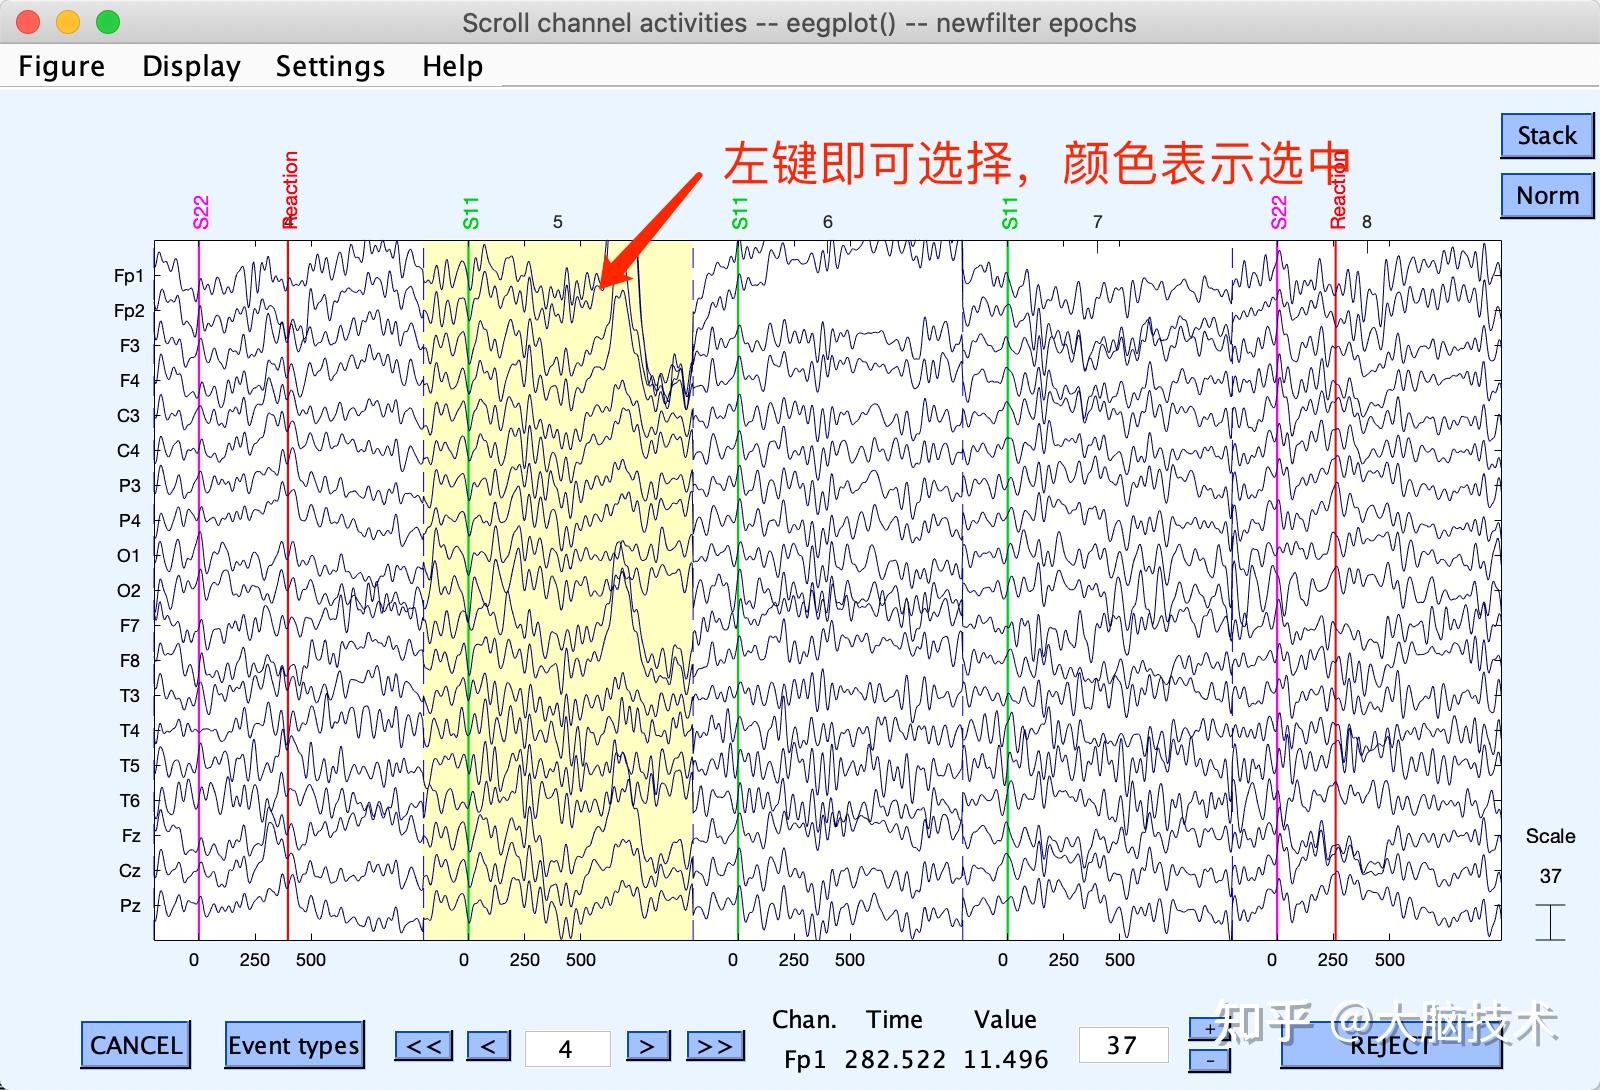The width and height of the screenshot is (1600, 1090).
Task: Toggle the Norm display mode
Action: (1546, 195)
